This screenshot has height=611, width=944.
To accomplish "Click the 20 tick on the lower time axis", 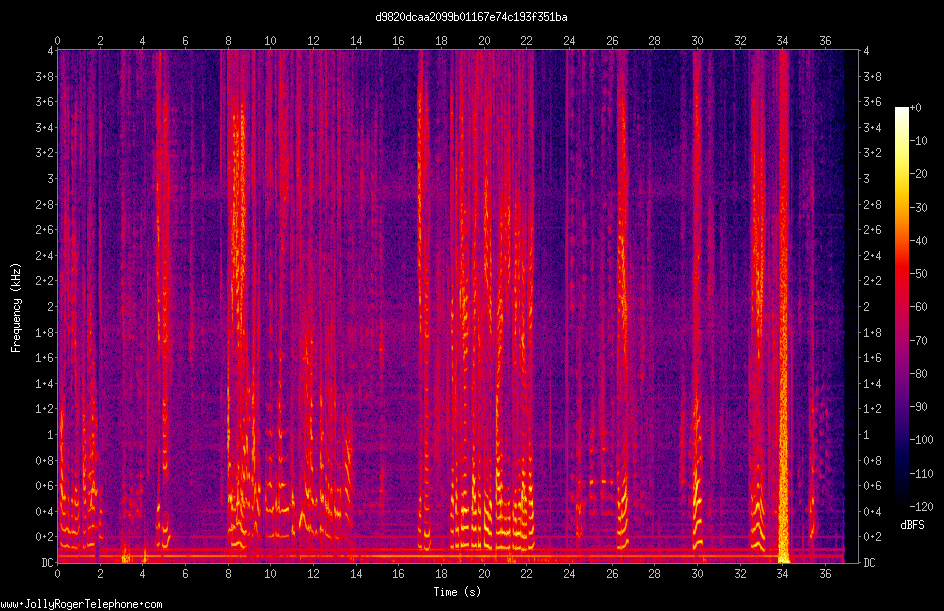I will (x=484, y=574).
